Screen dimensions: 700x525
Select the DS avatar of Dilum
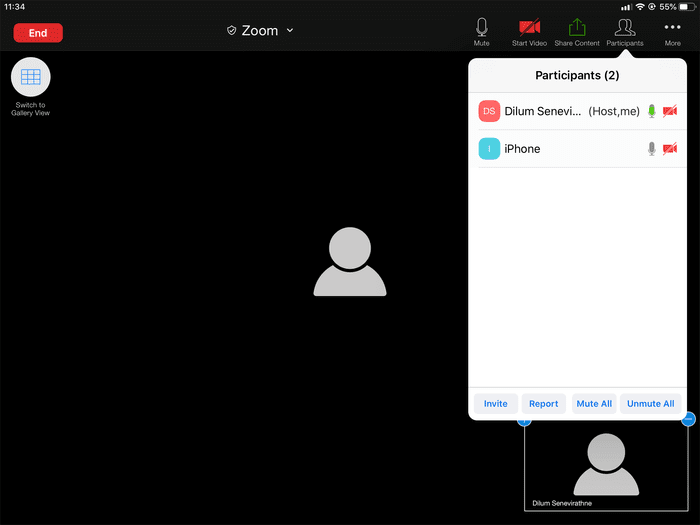[x=489, y=111]
